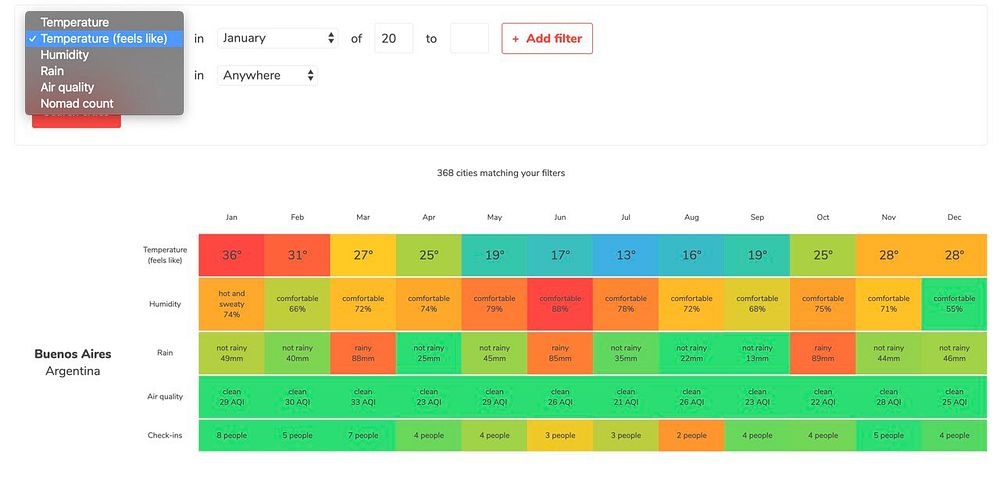Click the rainy 85mm June cell

560,353
